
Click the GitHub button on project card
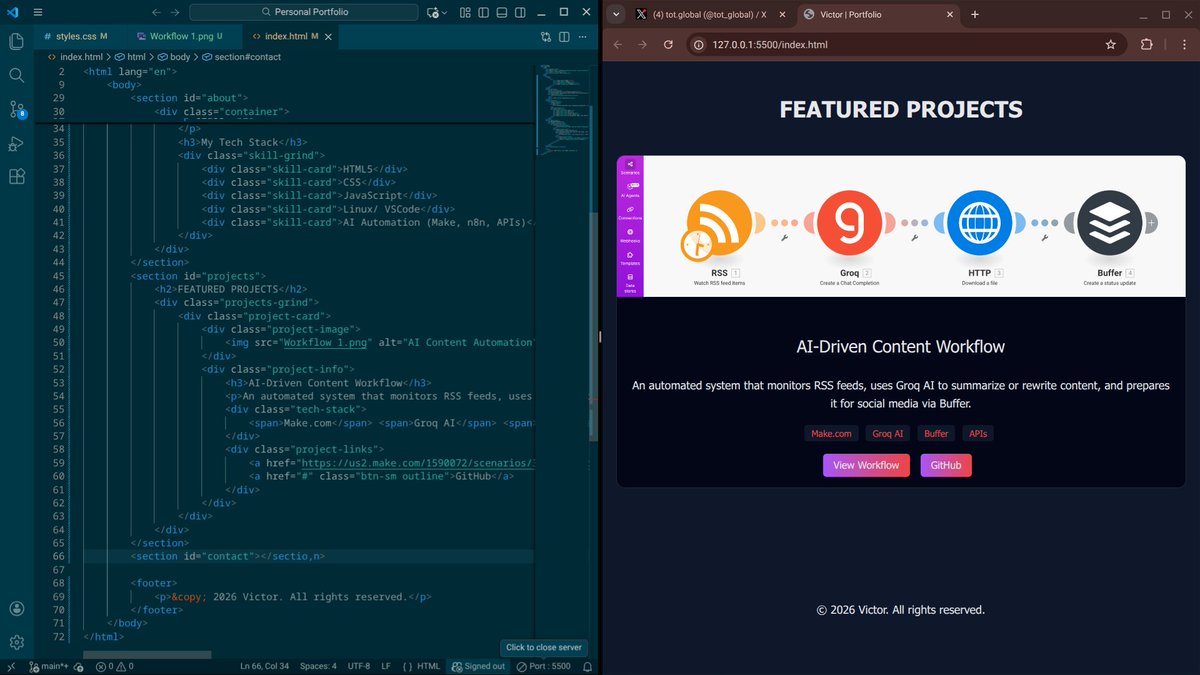pyautogui.click(x=946, y=465)
